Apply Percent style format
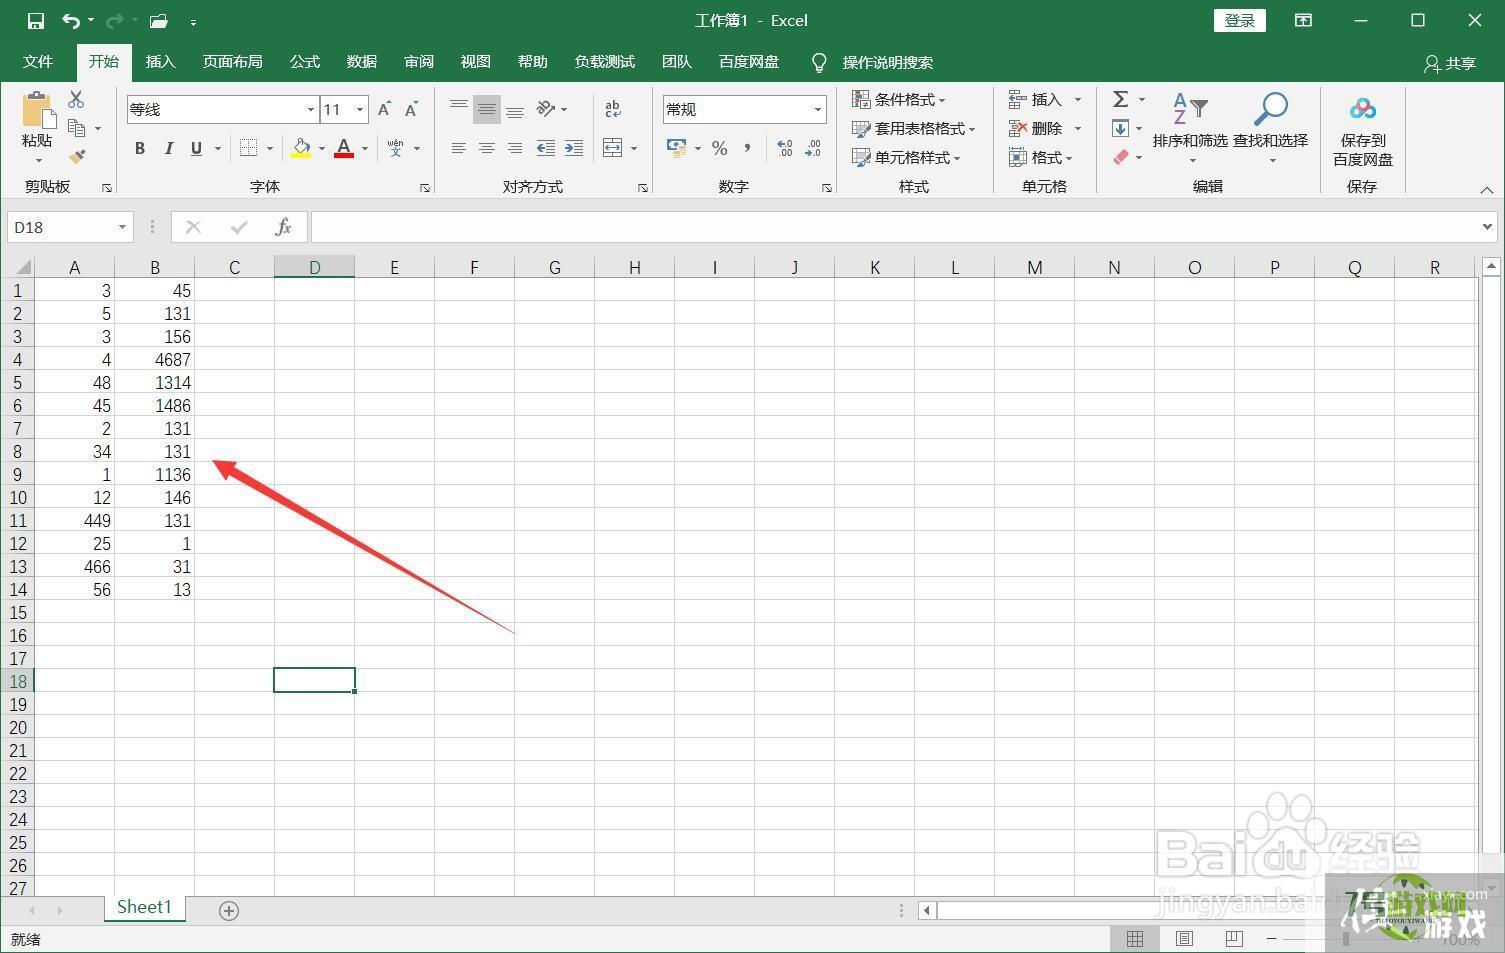 pos(719,148)
